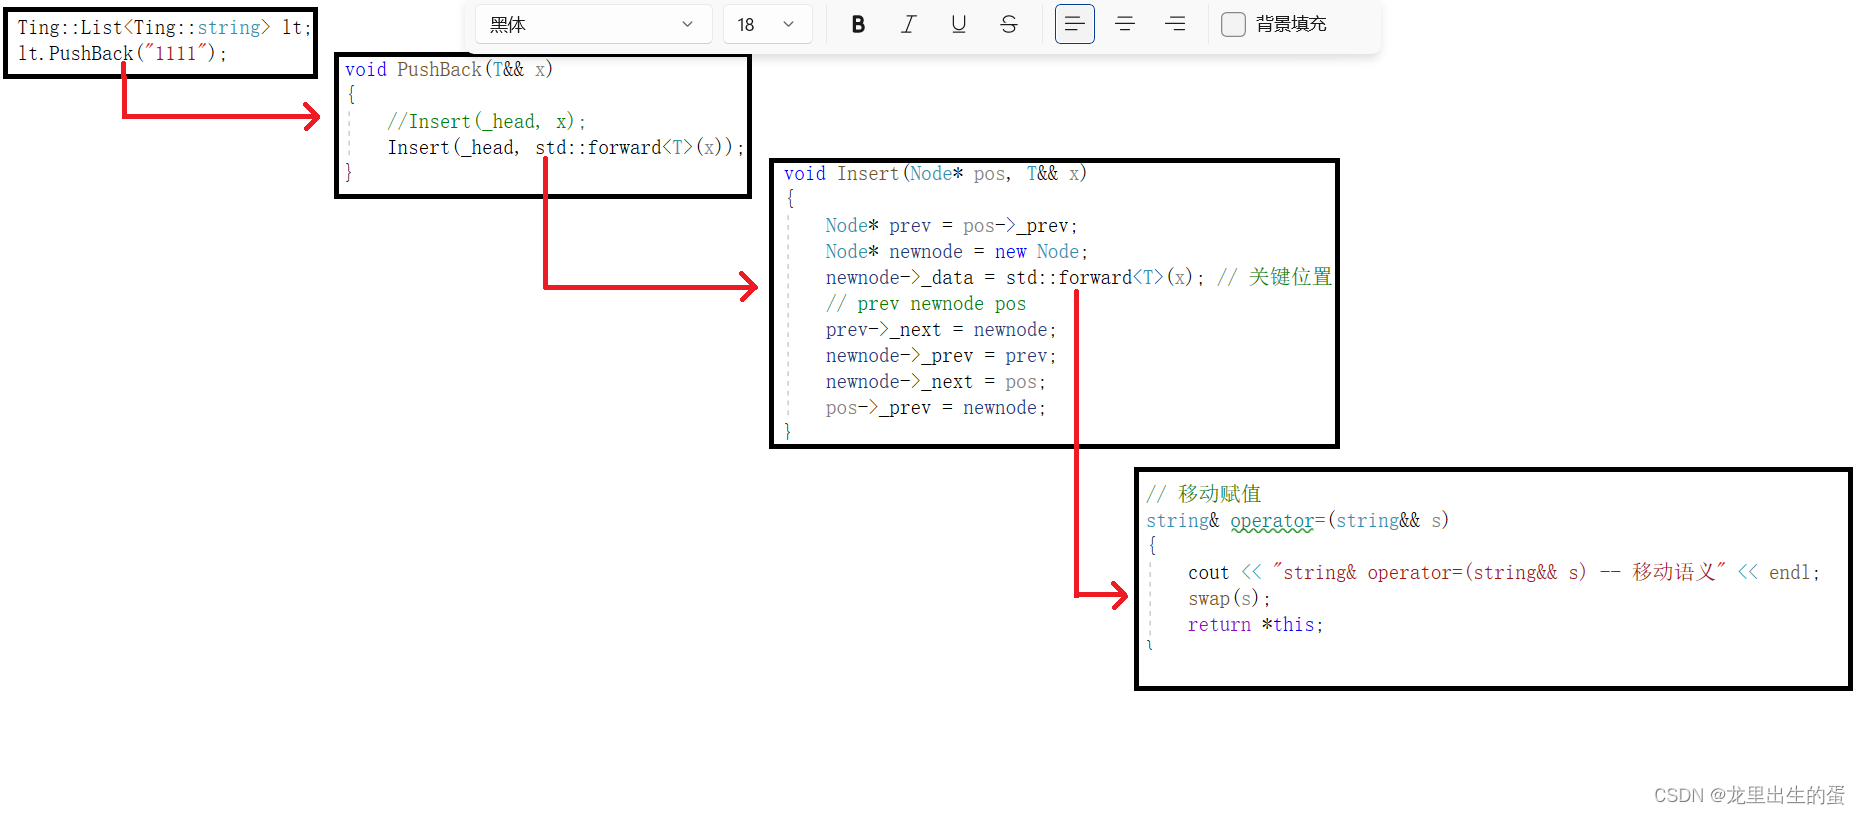Click the line 'void PushBack(T&& x)'
This screenshot has width=1860, height=815.
click(449, 69)
